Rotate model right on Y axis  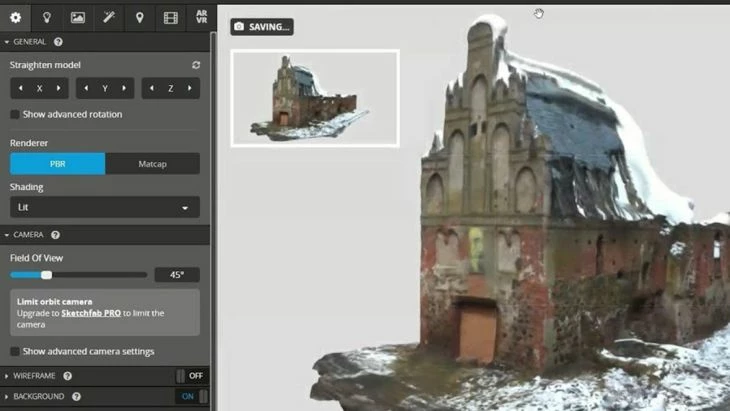click(x=124, y=88)
